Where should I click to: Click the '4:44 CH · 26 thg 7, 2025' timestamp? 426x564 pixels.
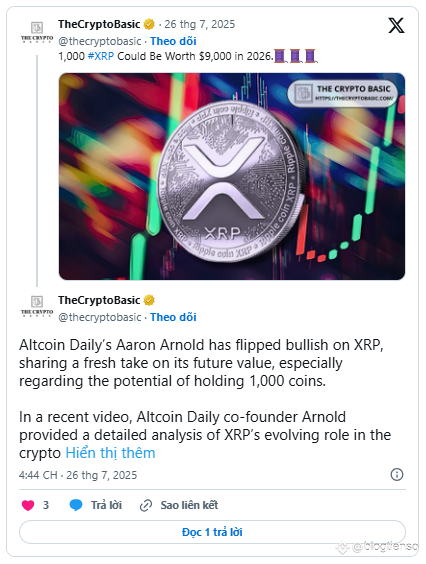(78, 475)
